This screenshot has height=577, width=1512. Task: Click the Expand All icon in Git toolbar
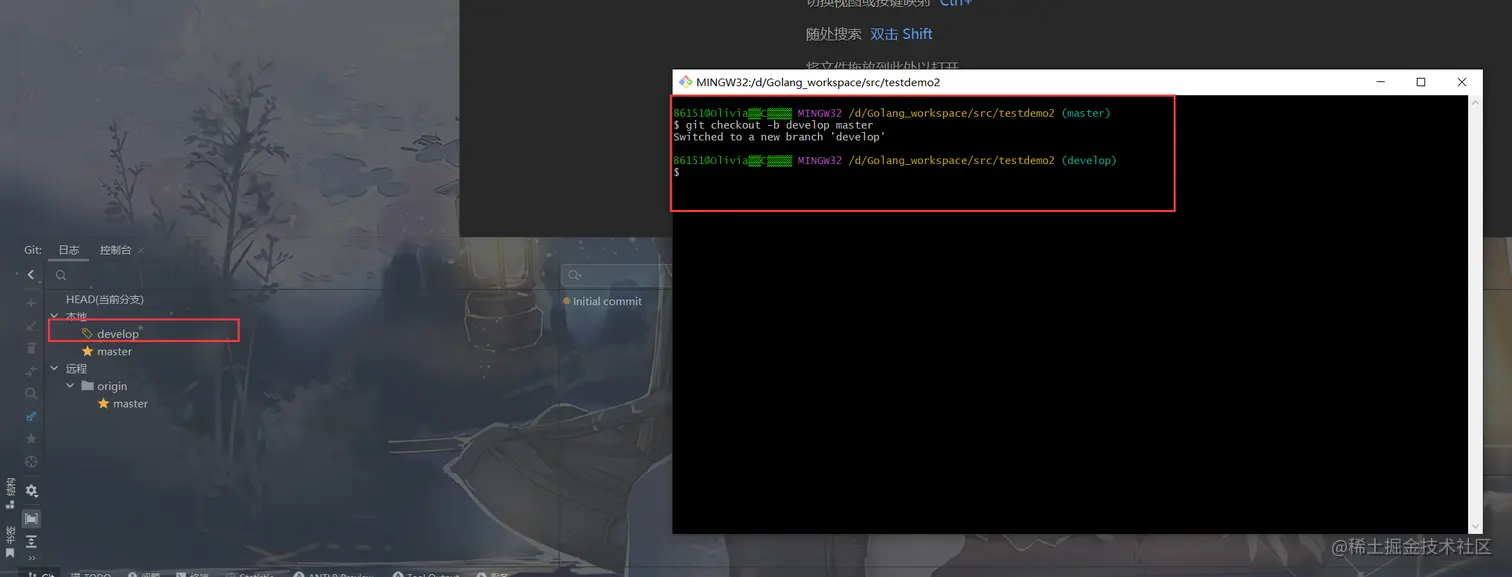31,541
